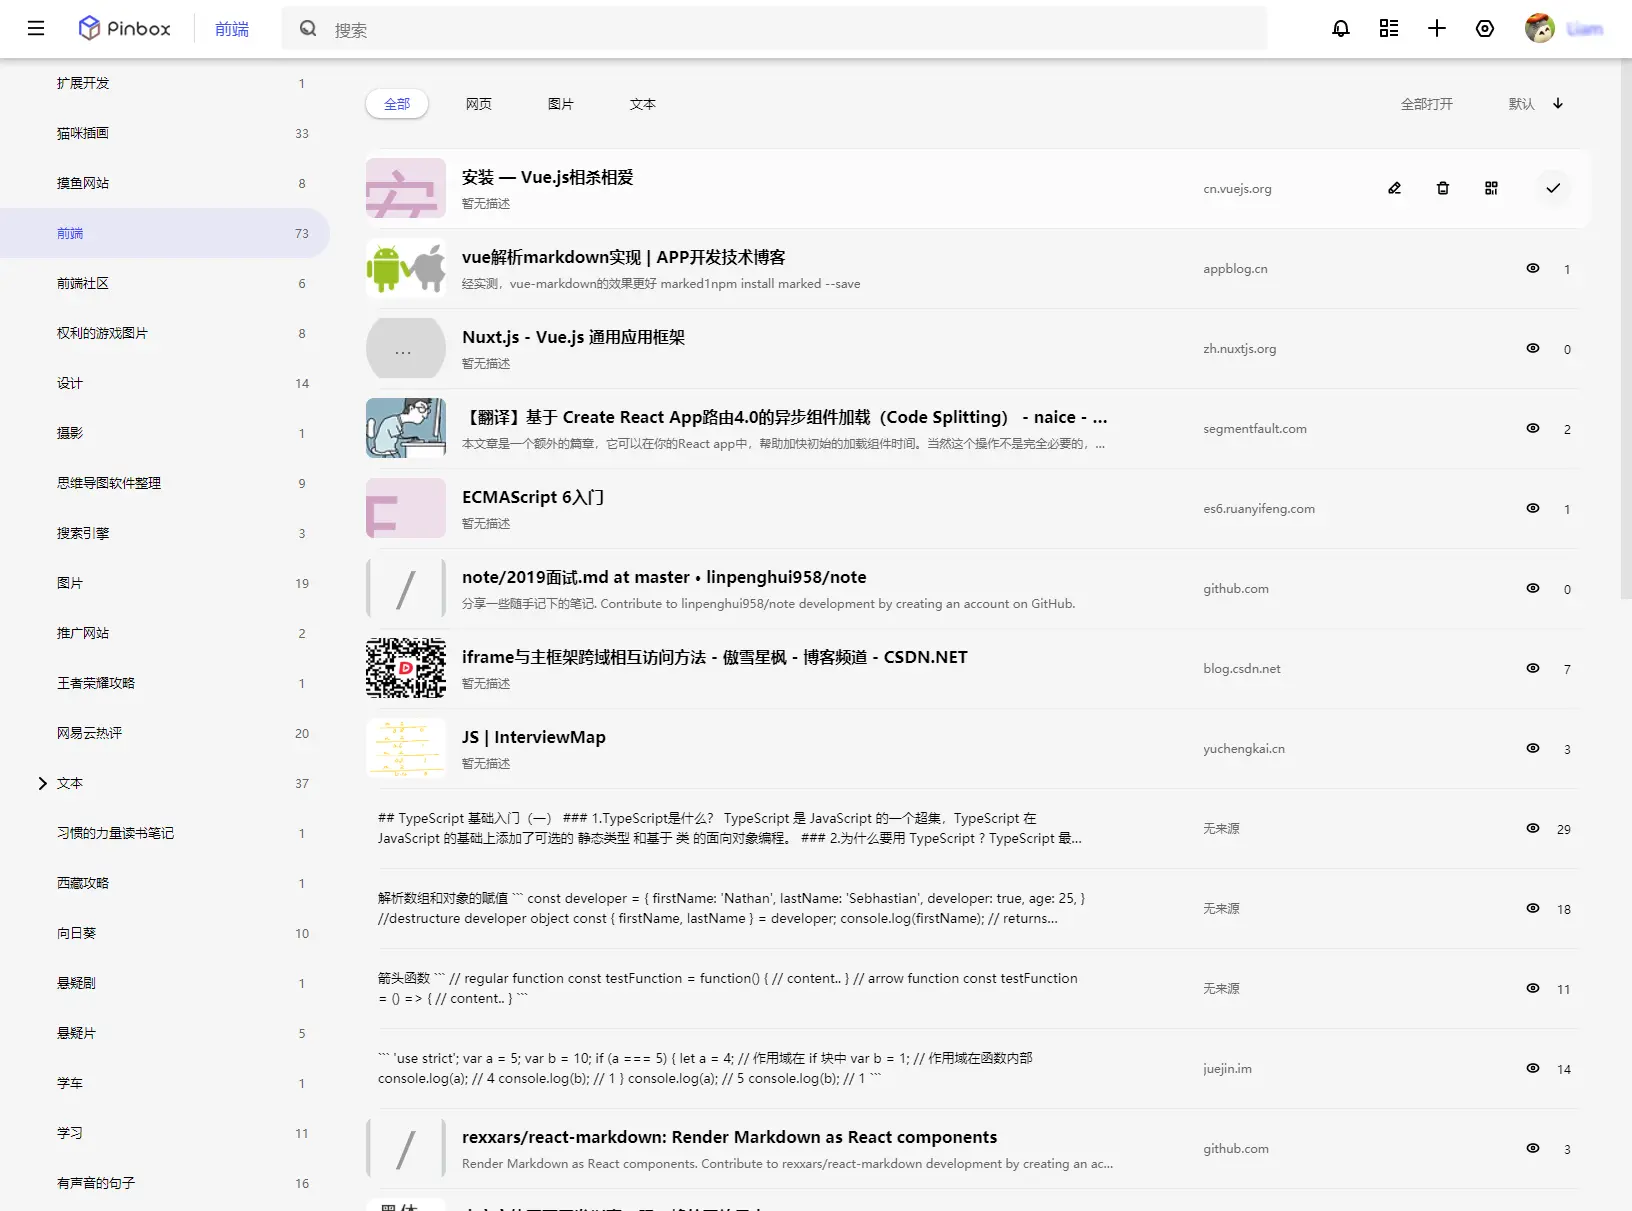Check the select mark on Vue.js bookmark

tap(1553, 188)
